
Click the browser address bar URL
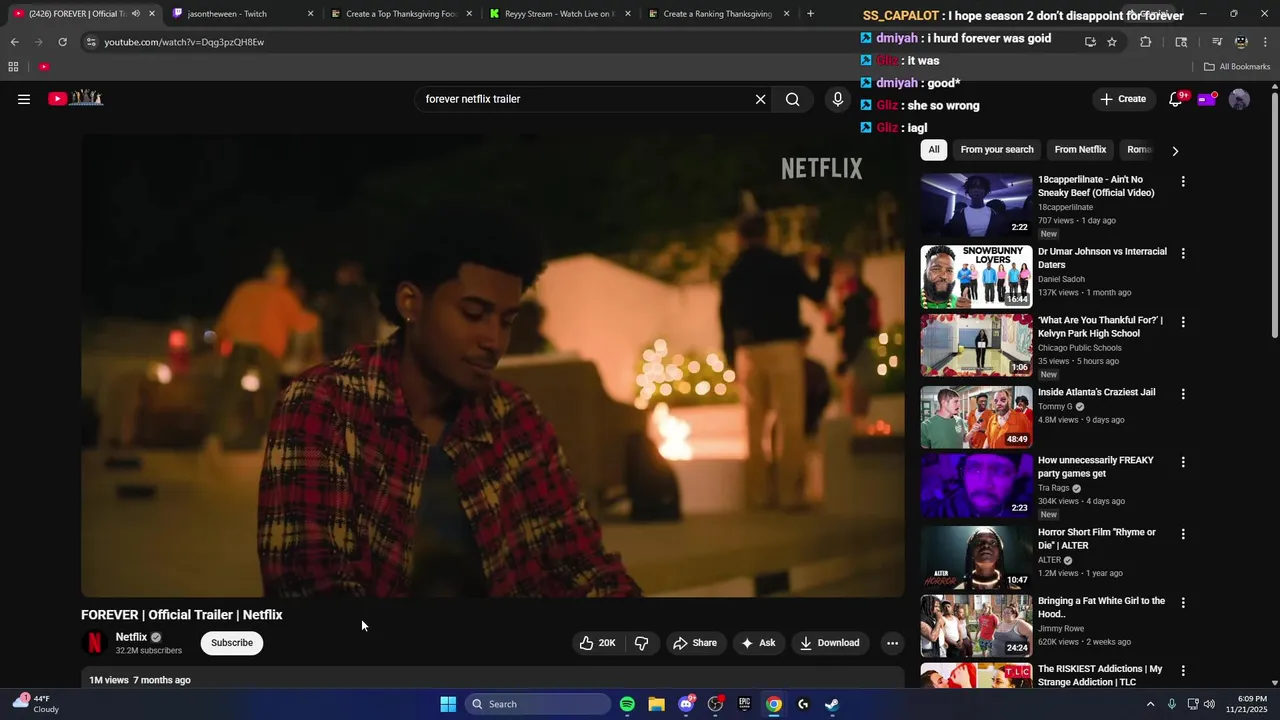184,42
